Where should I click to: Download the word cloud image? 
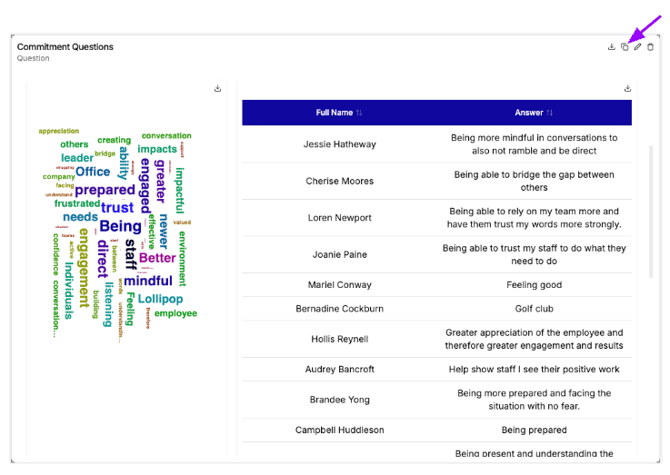(x=218, y=88)
